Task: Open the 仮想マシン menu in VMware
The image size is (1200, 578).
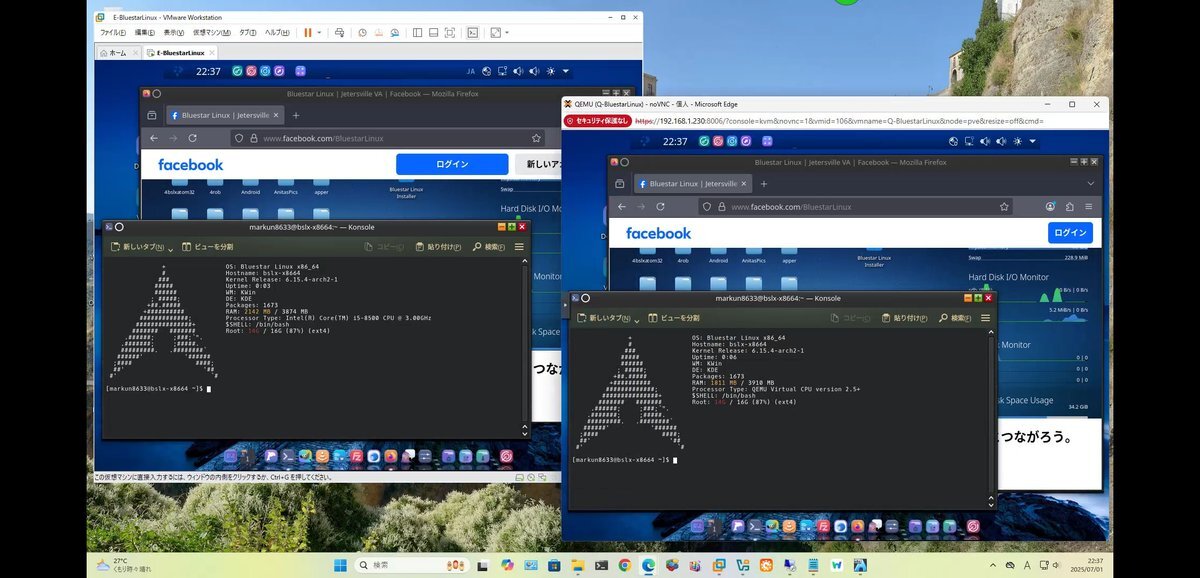Action: (212, 33)
